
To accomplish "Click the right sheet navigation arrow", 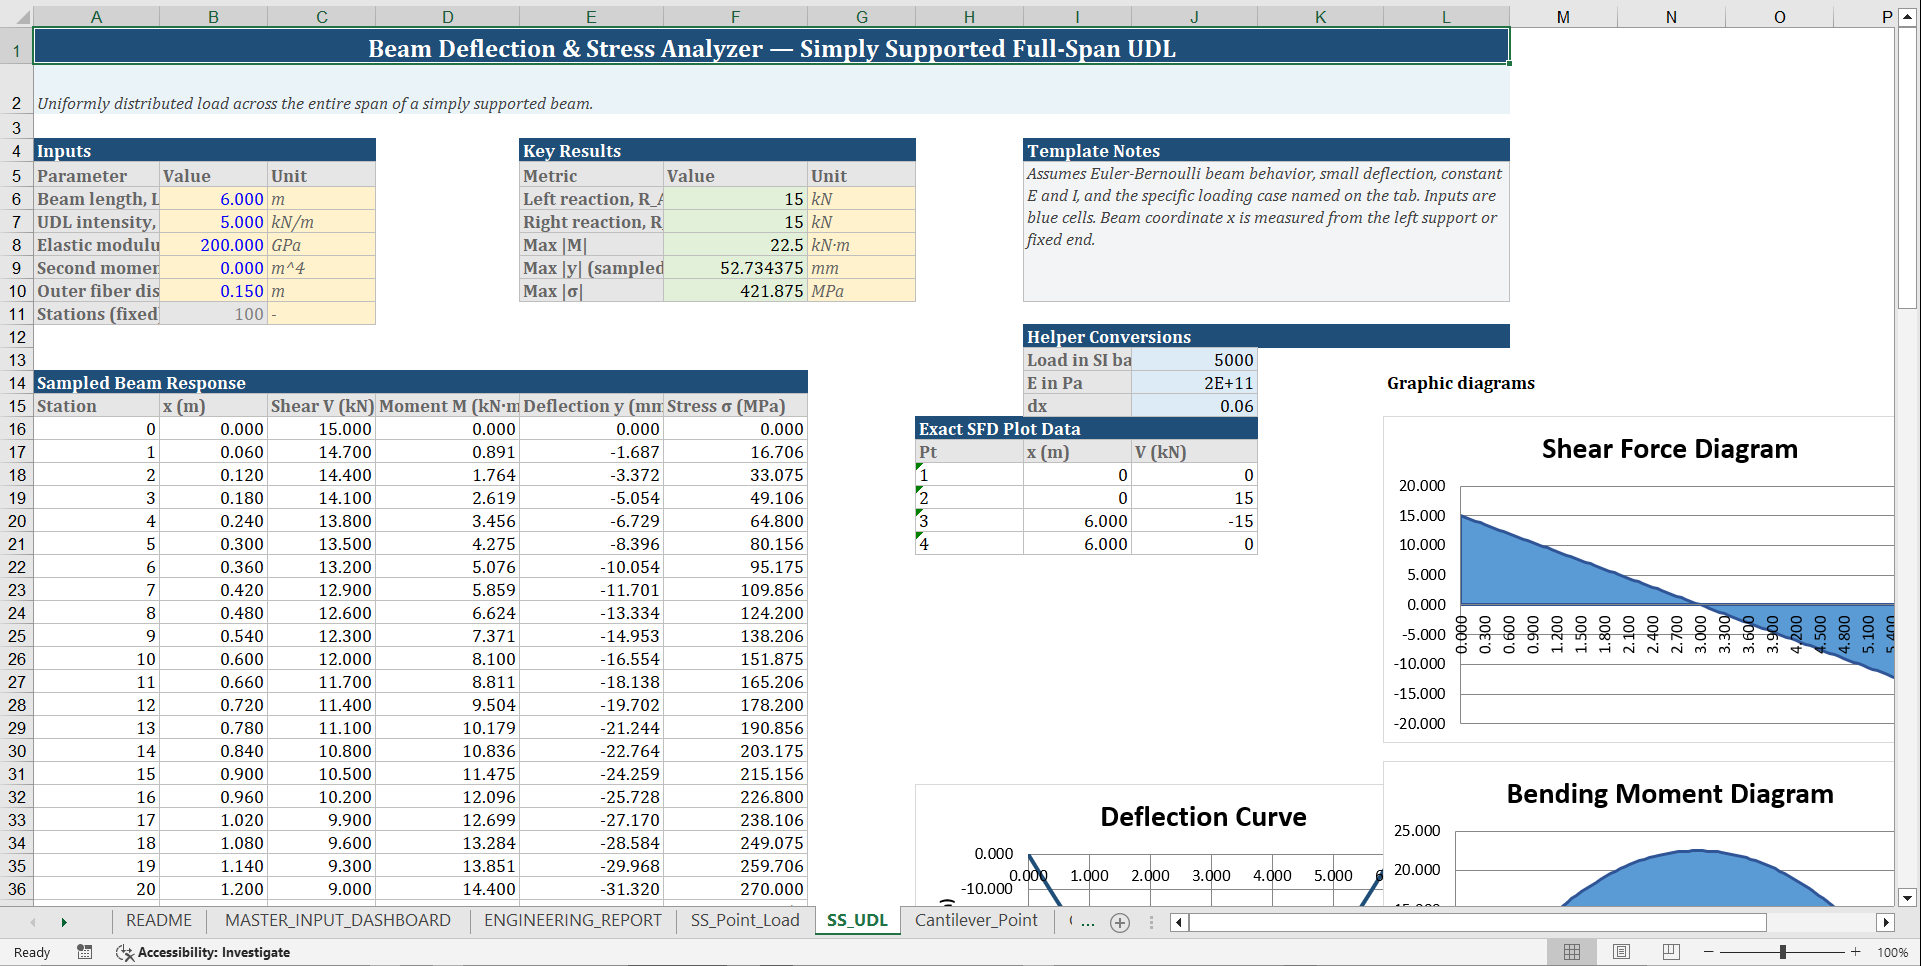I will (x=64, y=921).
